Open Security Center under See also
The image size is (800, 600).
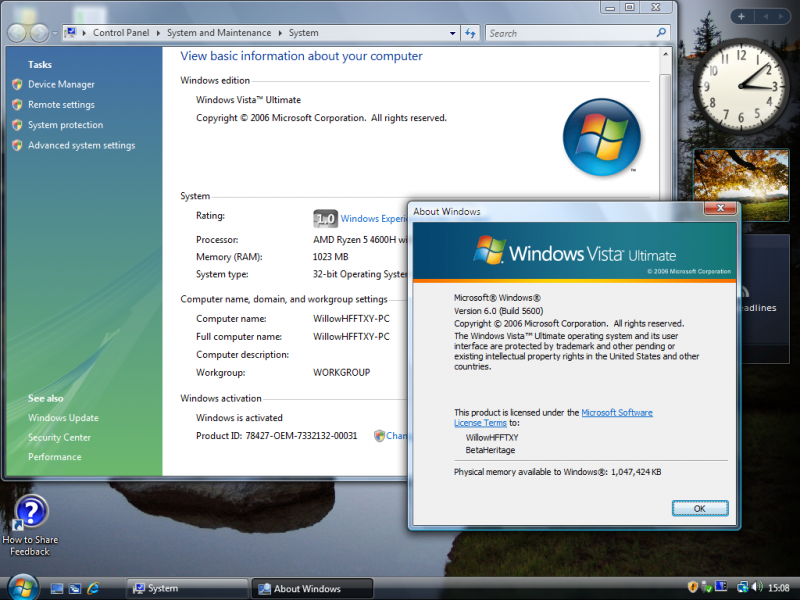coord(59,437)
